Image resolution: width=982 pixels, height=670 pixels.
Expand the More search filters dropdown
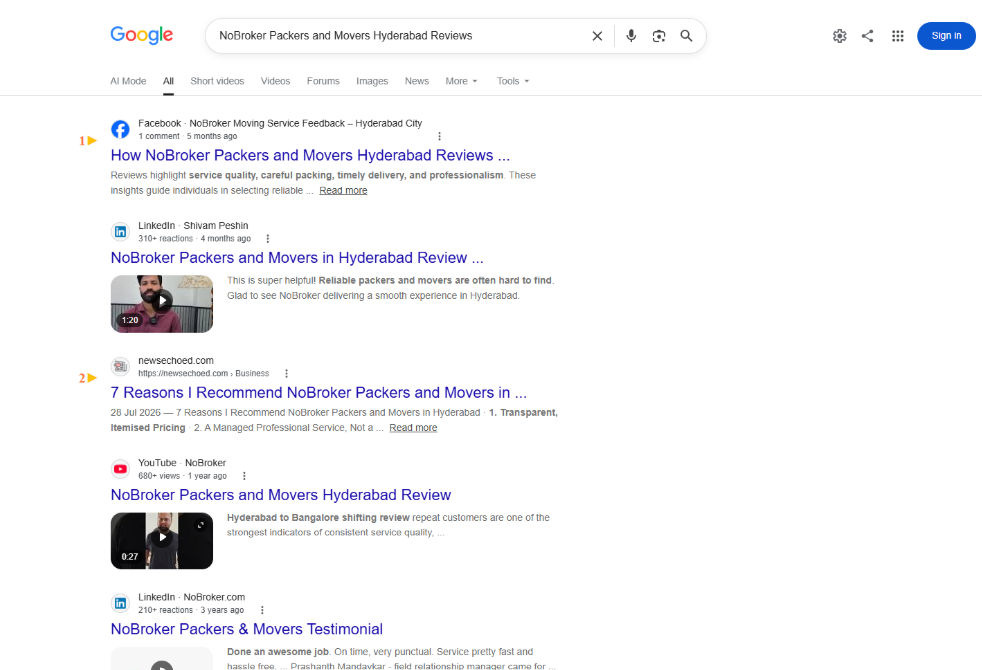tap(462, 81)
